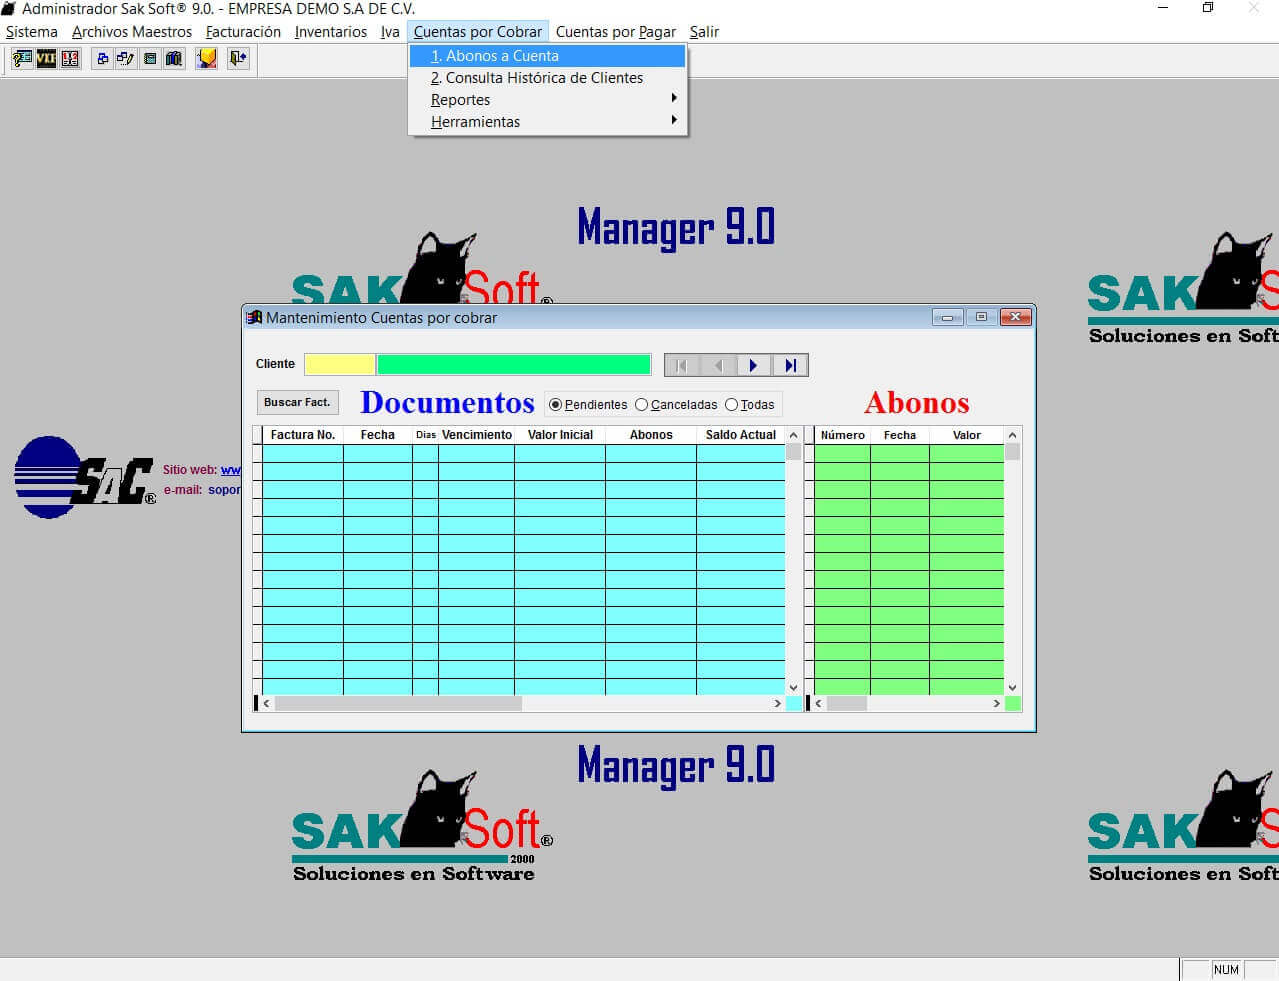Choose Consulta Histórica de Clientes
The height and width of the screenshot is (981, 1279).
[x=548, y=78]
